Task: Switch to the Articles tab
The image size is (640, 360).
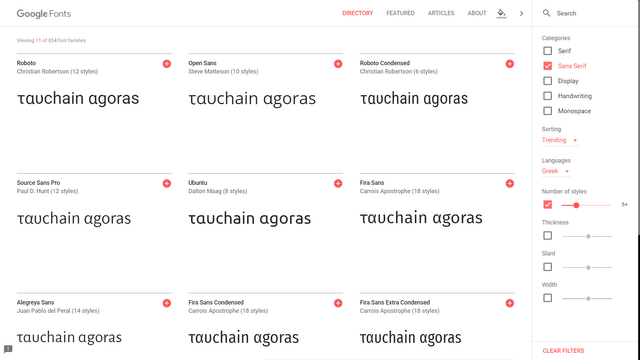Action: [x=441, y=13]
